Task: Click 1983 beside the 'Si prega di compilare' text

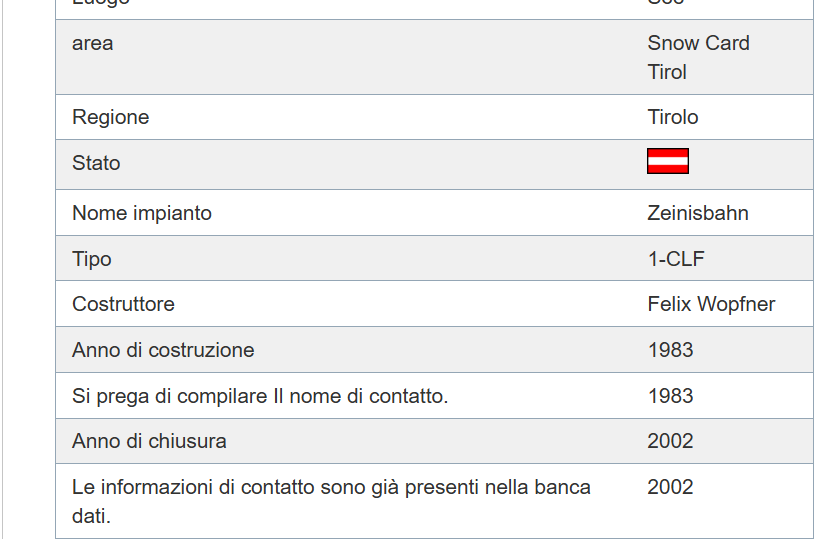Action: [x=670, y=396]
